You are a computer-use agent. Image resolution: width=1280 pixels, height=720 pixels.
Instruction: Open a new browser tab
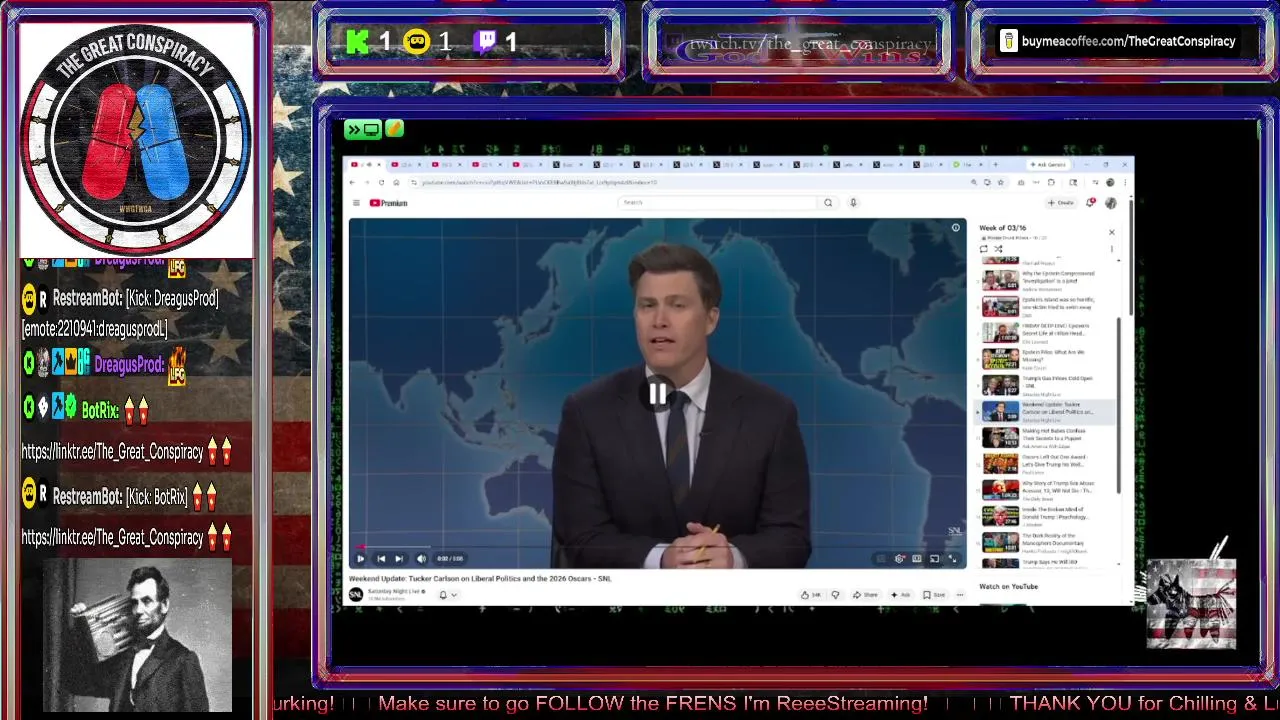coord(995,164)
